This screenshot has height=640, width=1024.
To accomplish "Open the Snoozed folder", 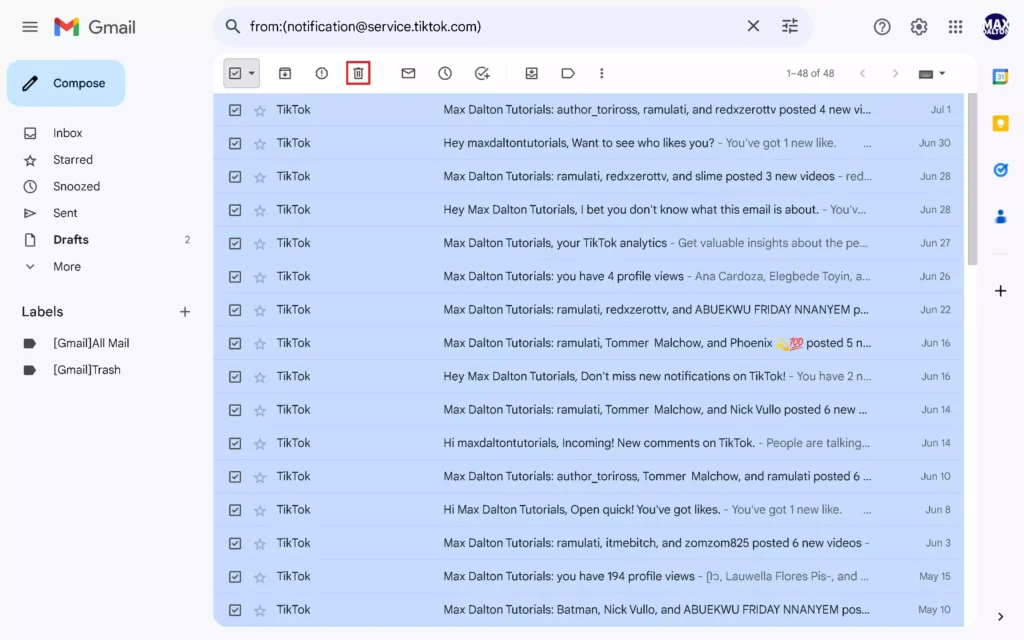I will (76, 187).
